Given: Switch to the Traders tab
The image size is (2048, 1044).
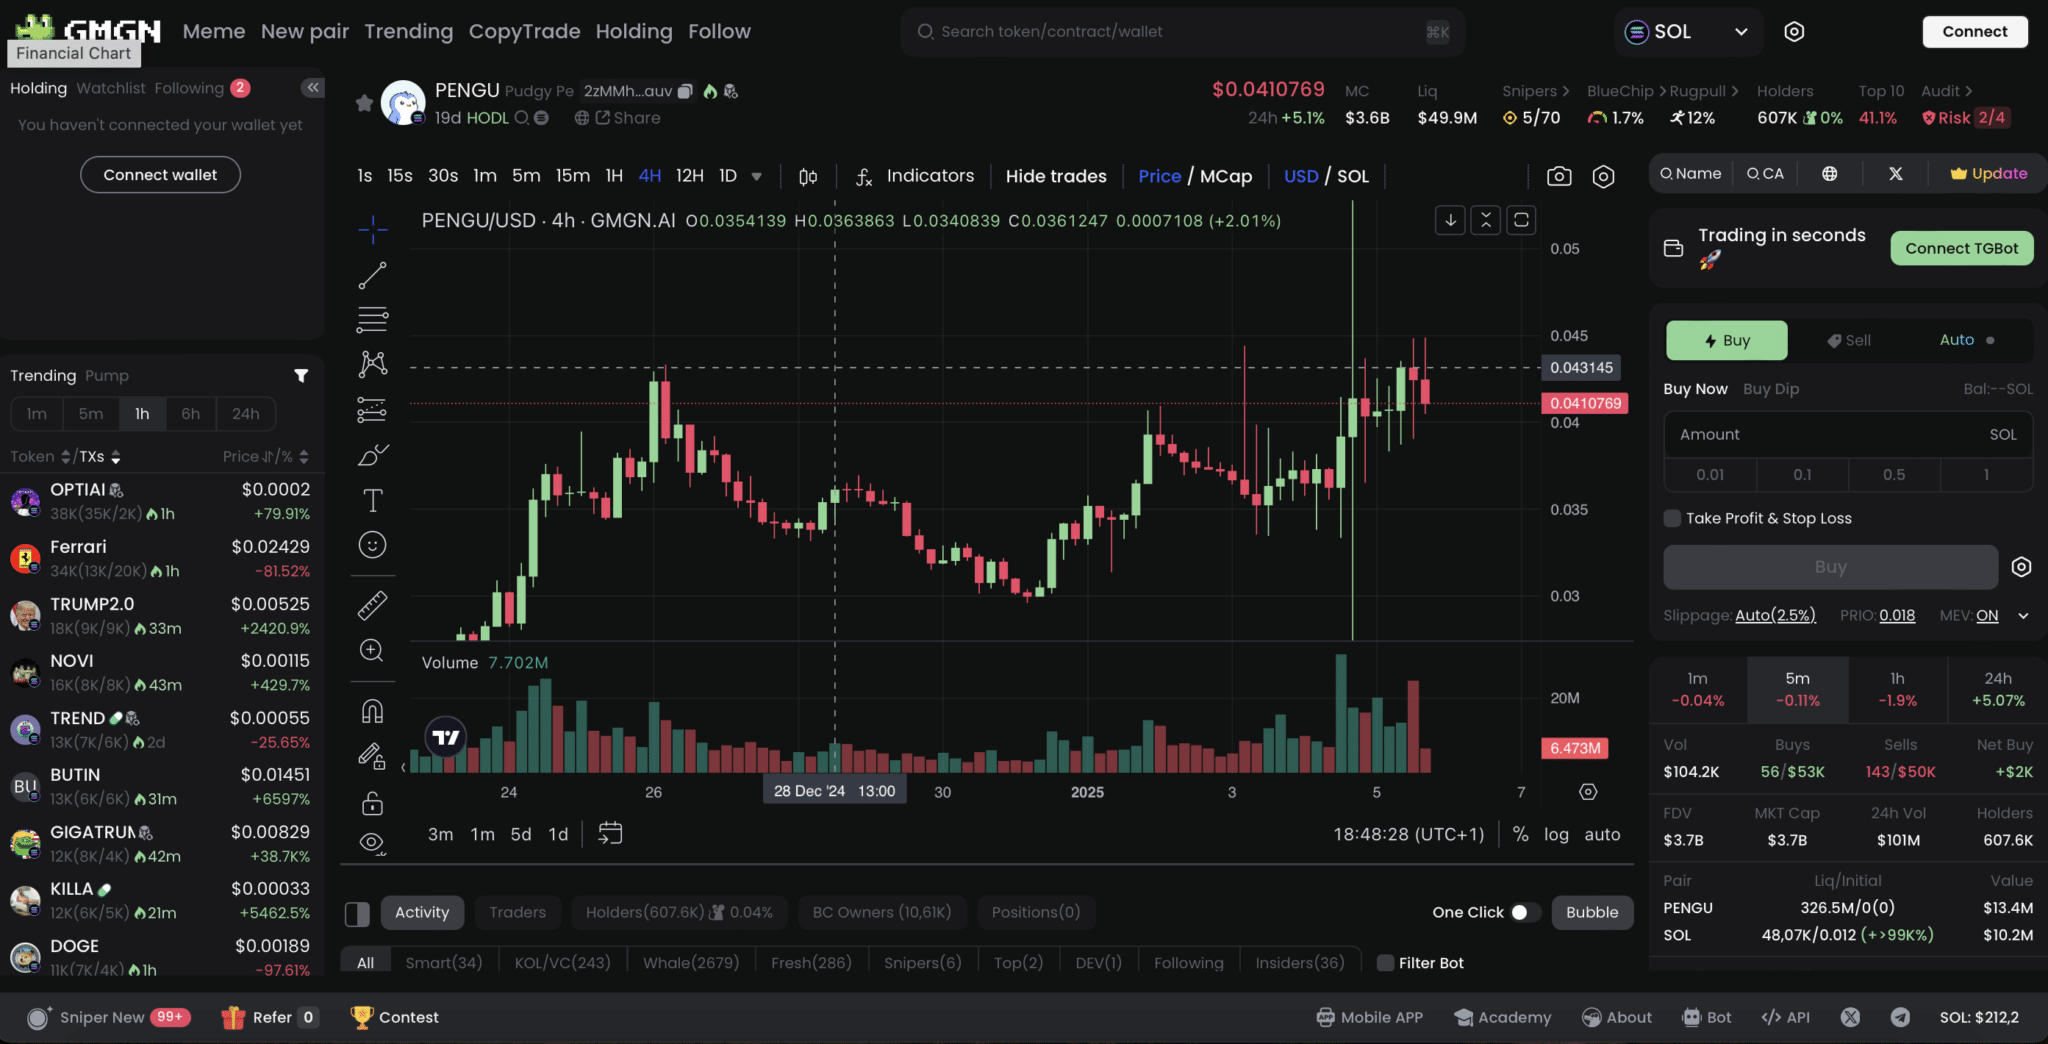Looking at the screenshot, I should 517,912.
